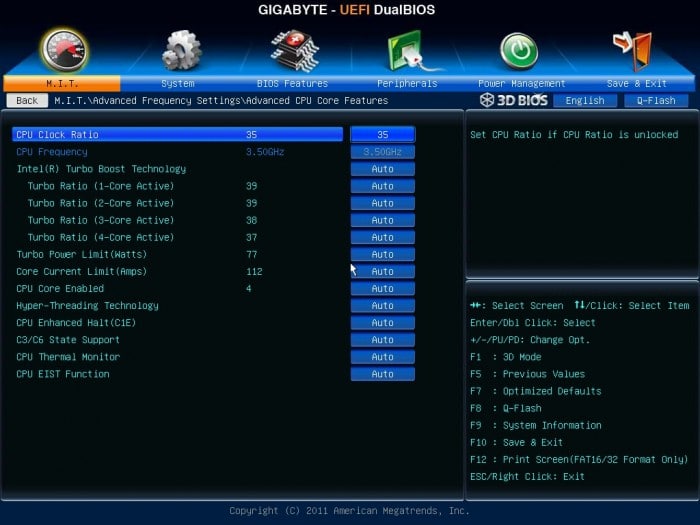Image resolution: width=700 pixels, height=525 pixels.
Task: Change Turbo Ratio 3-Core Active Auto value
Action: coord(383,220)
